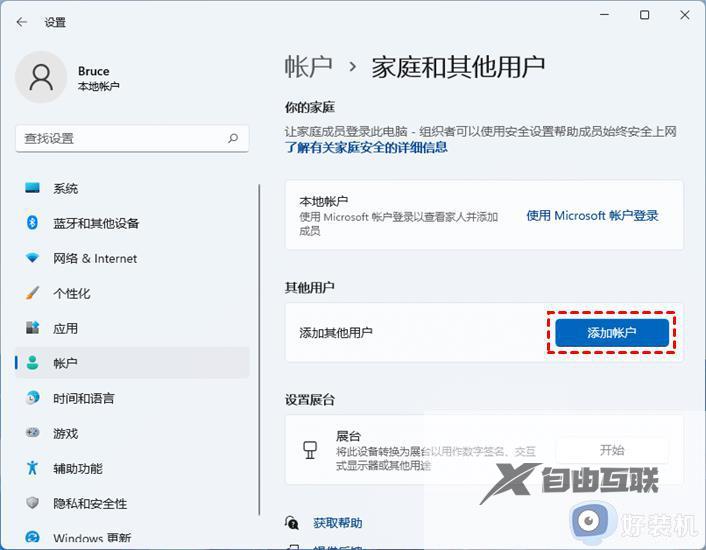Click the 开始 kiosk button

[612, 450]
